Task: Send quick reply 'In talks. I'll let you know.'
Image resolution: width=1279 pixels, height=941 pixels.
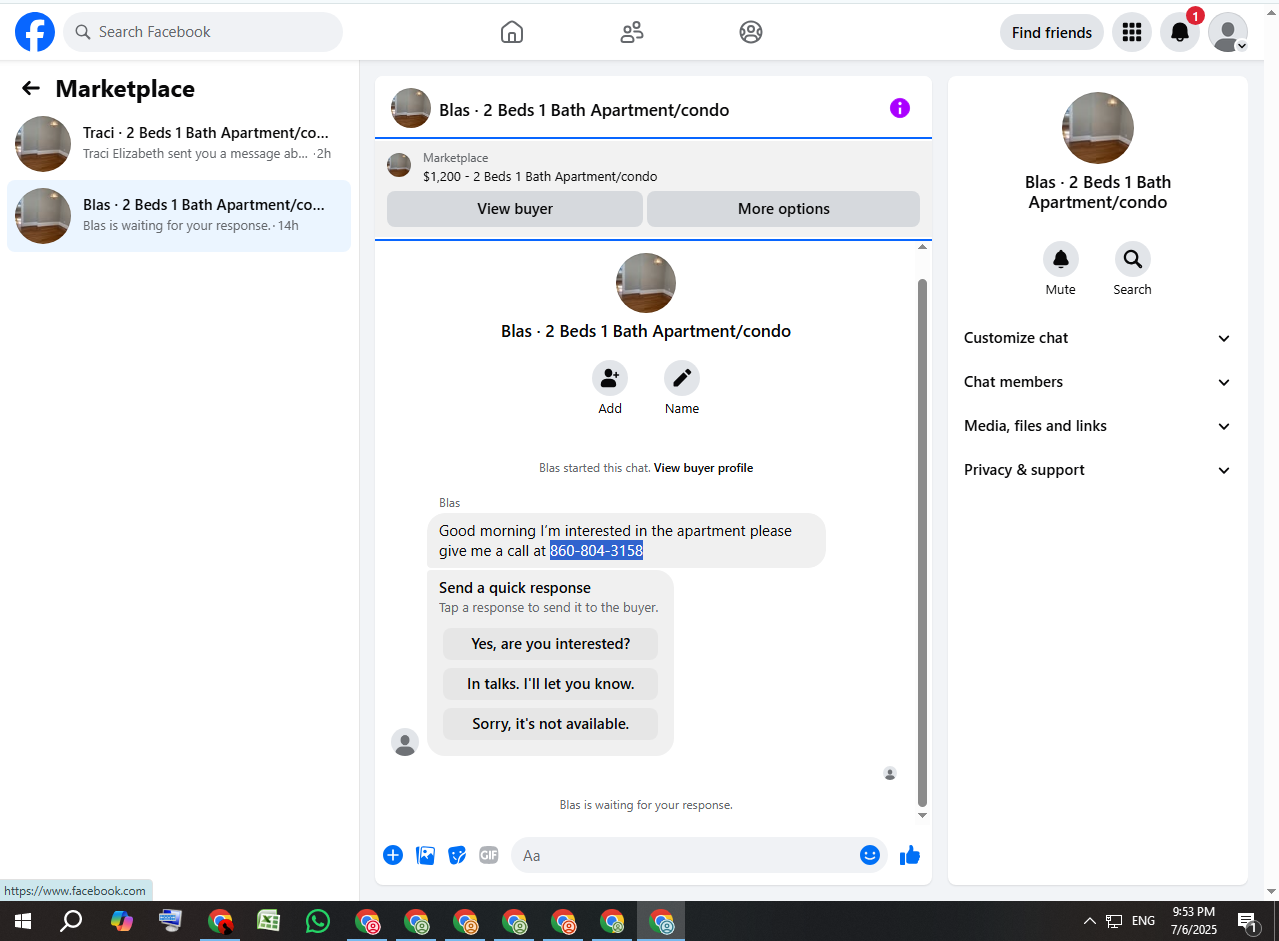Action: click(551, 684)
